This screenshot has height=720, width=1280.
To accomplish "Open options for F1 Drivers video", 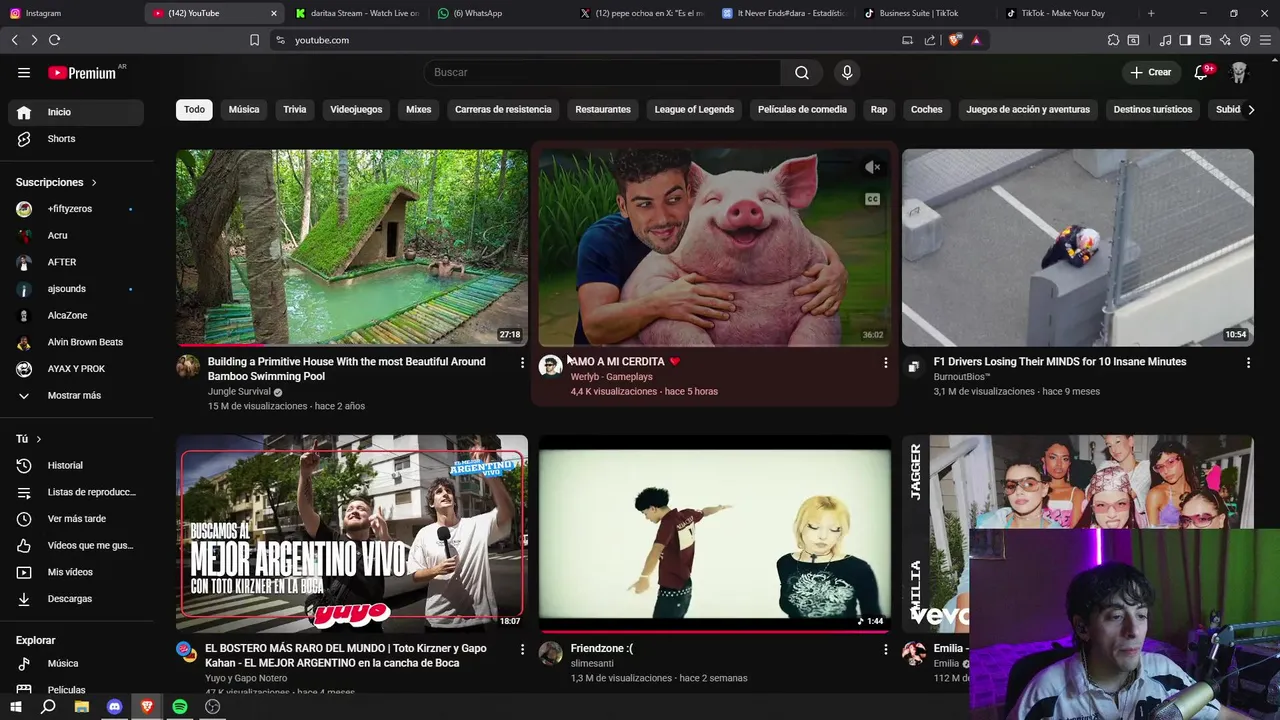I will tap(1248, 363).
